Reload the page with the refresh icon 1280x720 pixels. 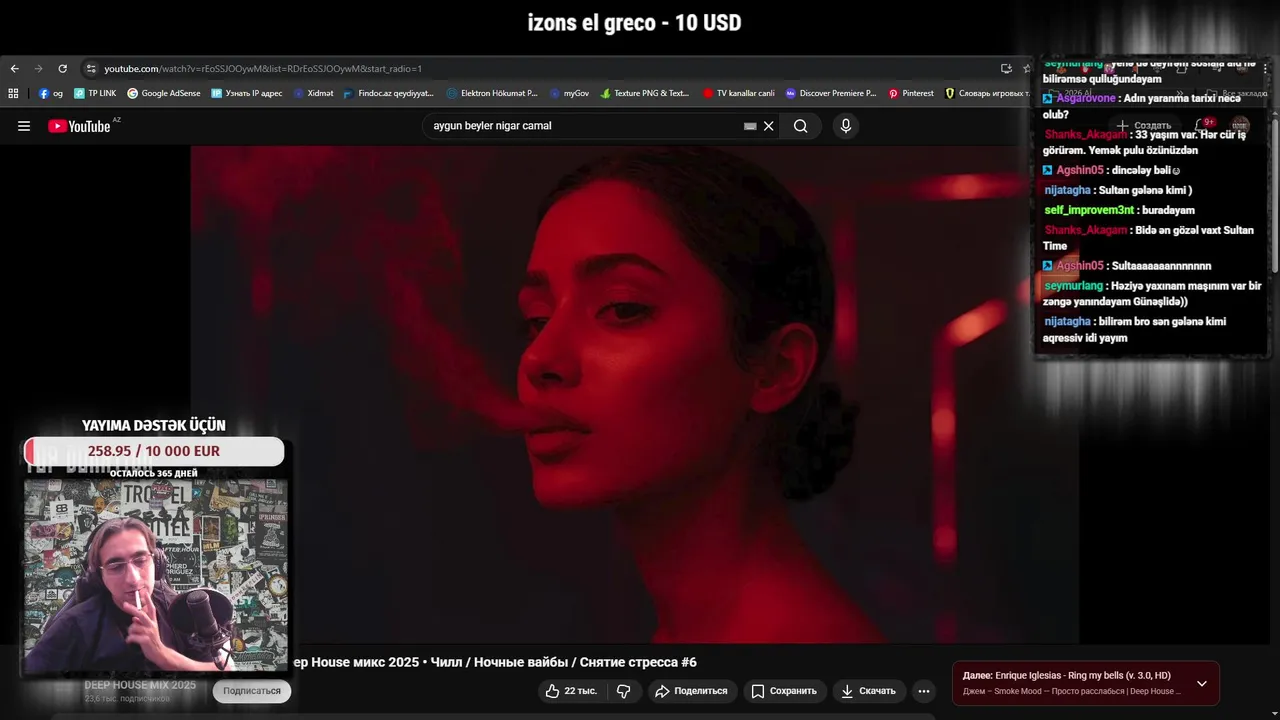tap(62, 69)
